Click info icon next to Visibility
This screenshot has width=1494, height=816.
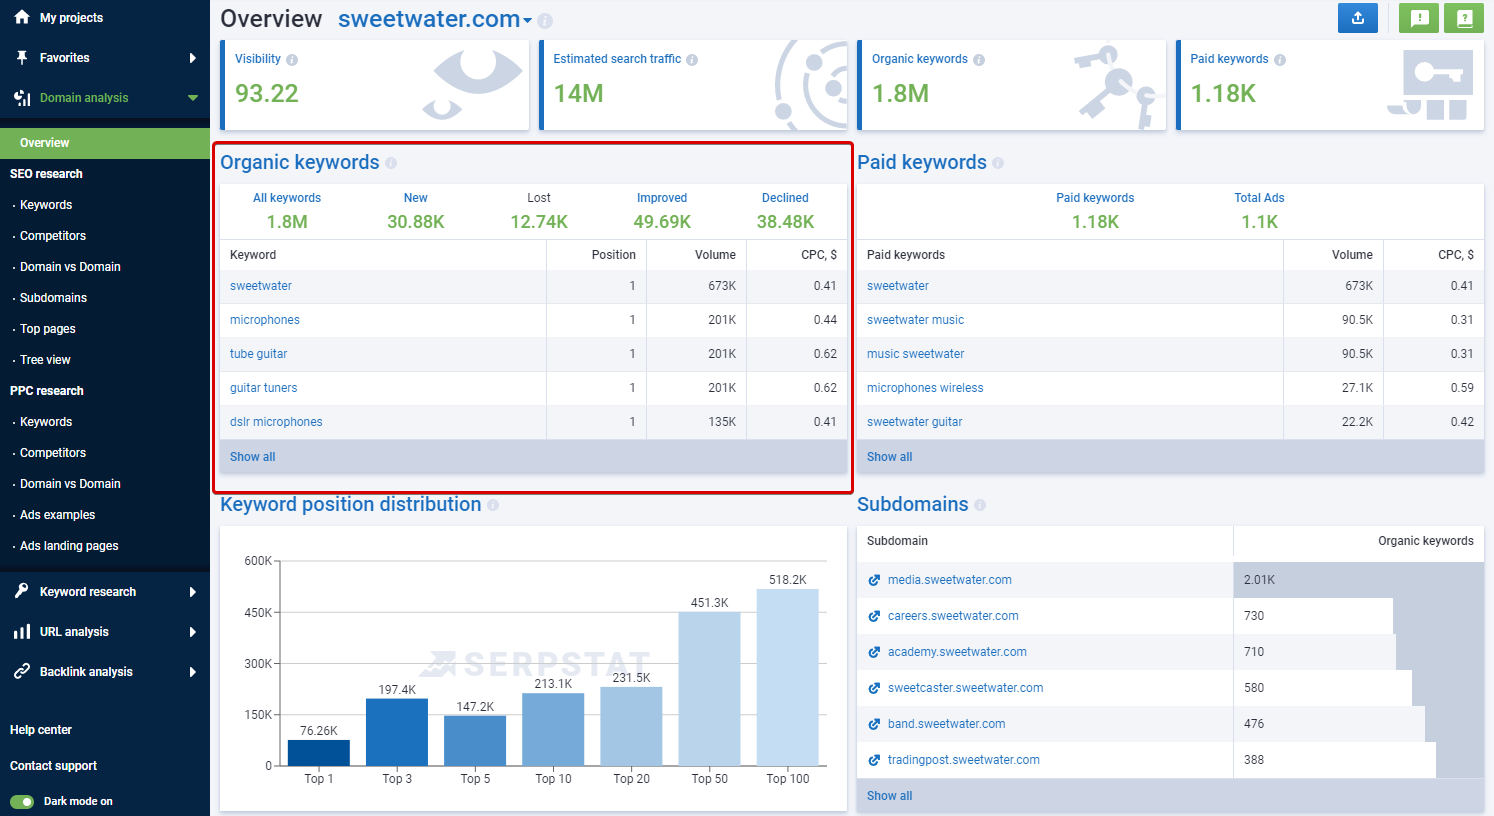[292, 60]
